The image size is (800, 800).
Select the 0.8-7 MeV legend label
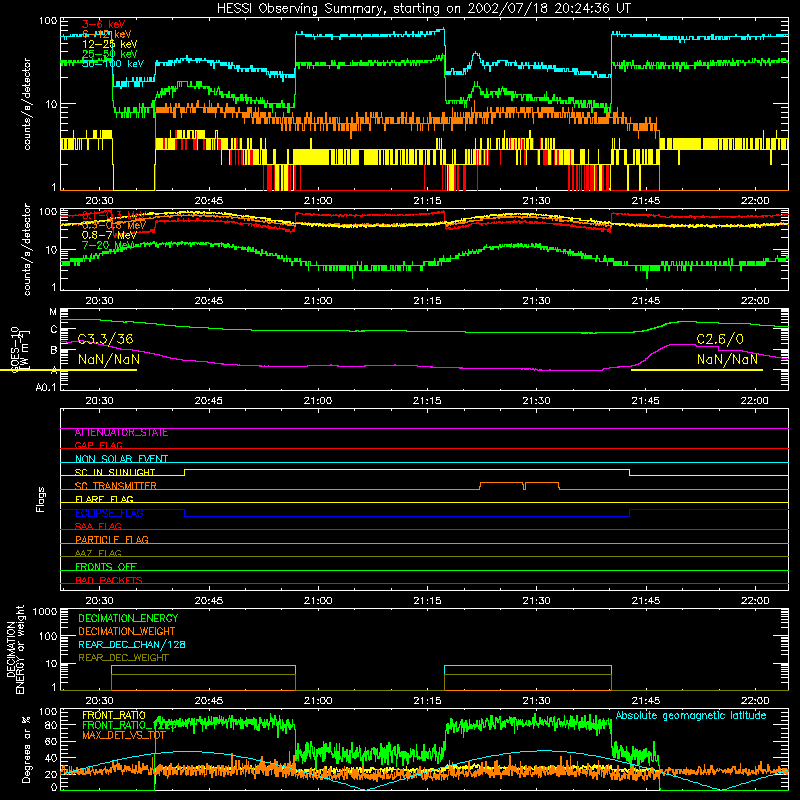109,235
